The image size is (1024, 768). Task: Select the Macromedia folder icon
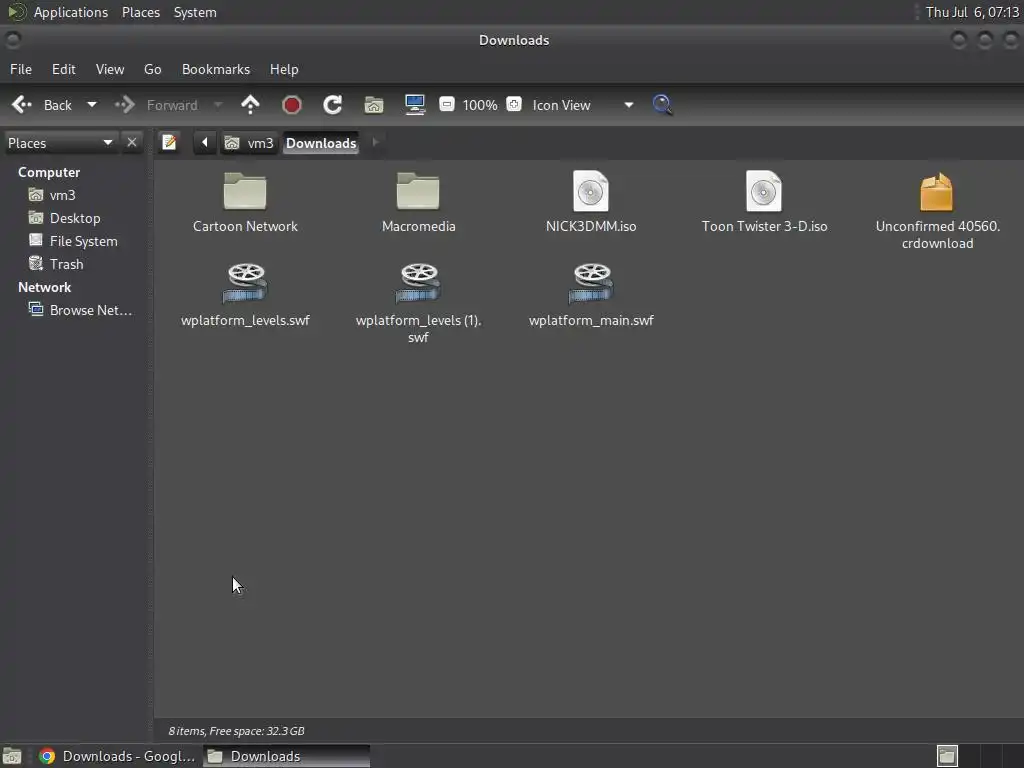point(418,191)
